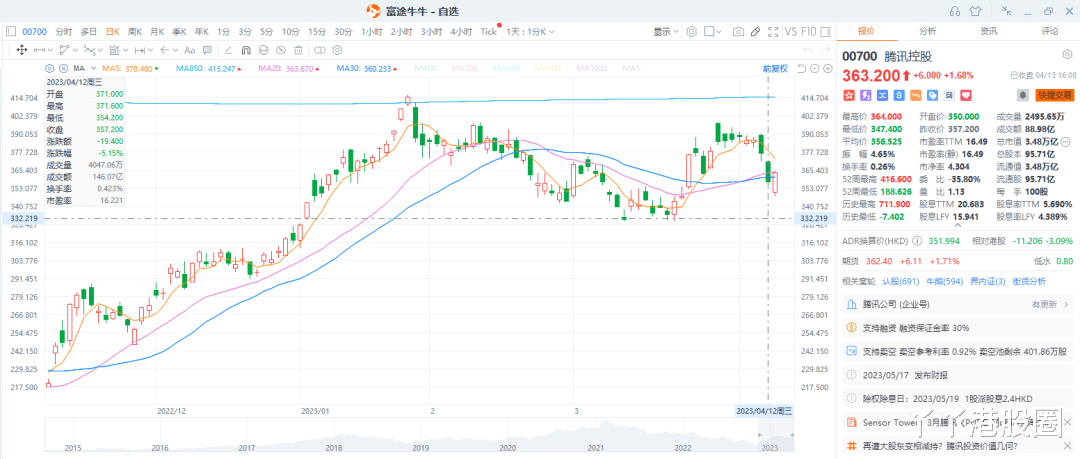Open the 认股(691) warrants link
1080x459 pixels.
tap(900, 281)
